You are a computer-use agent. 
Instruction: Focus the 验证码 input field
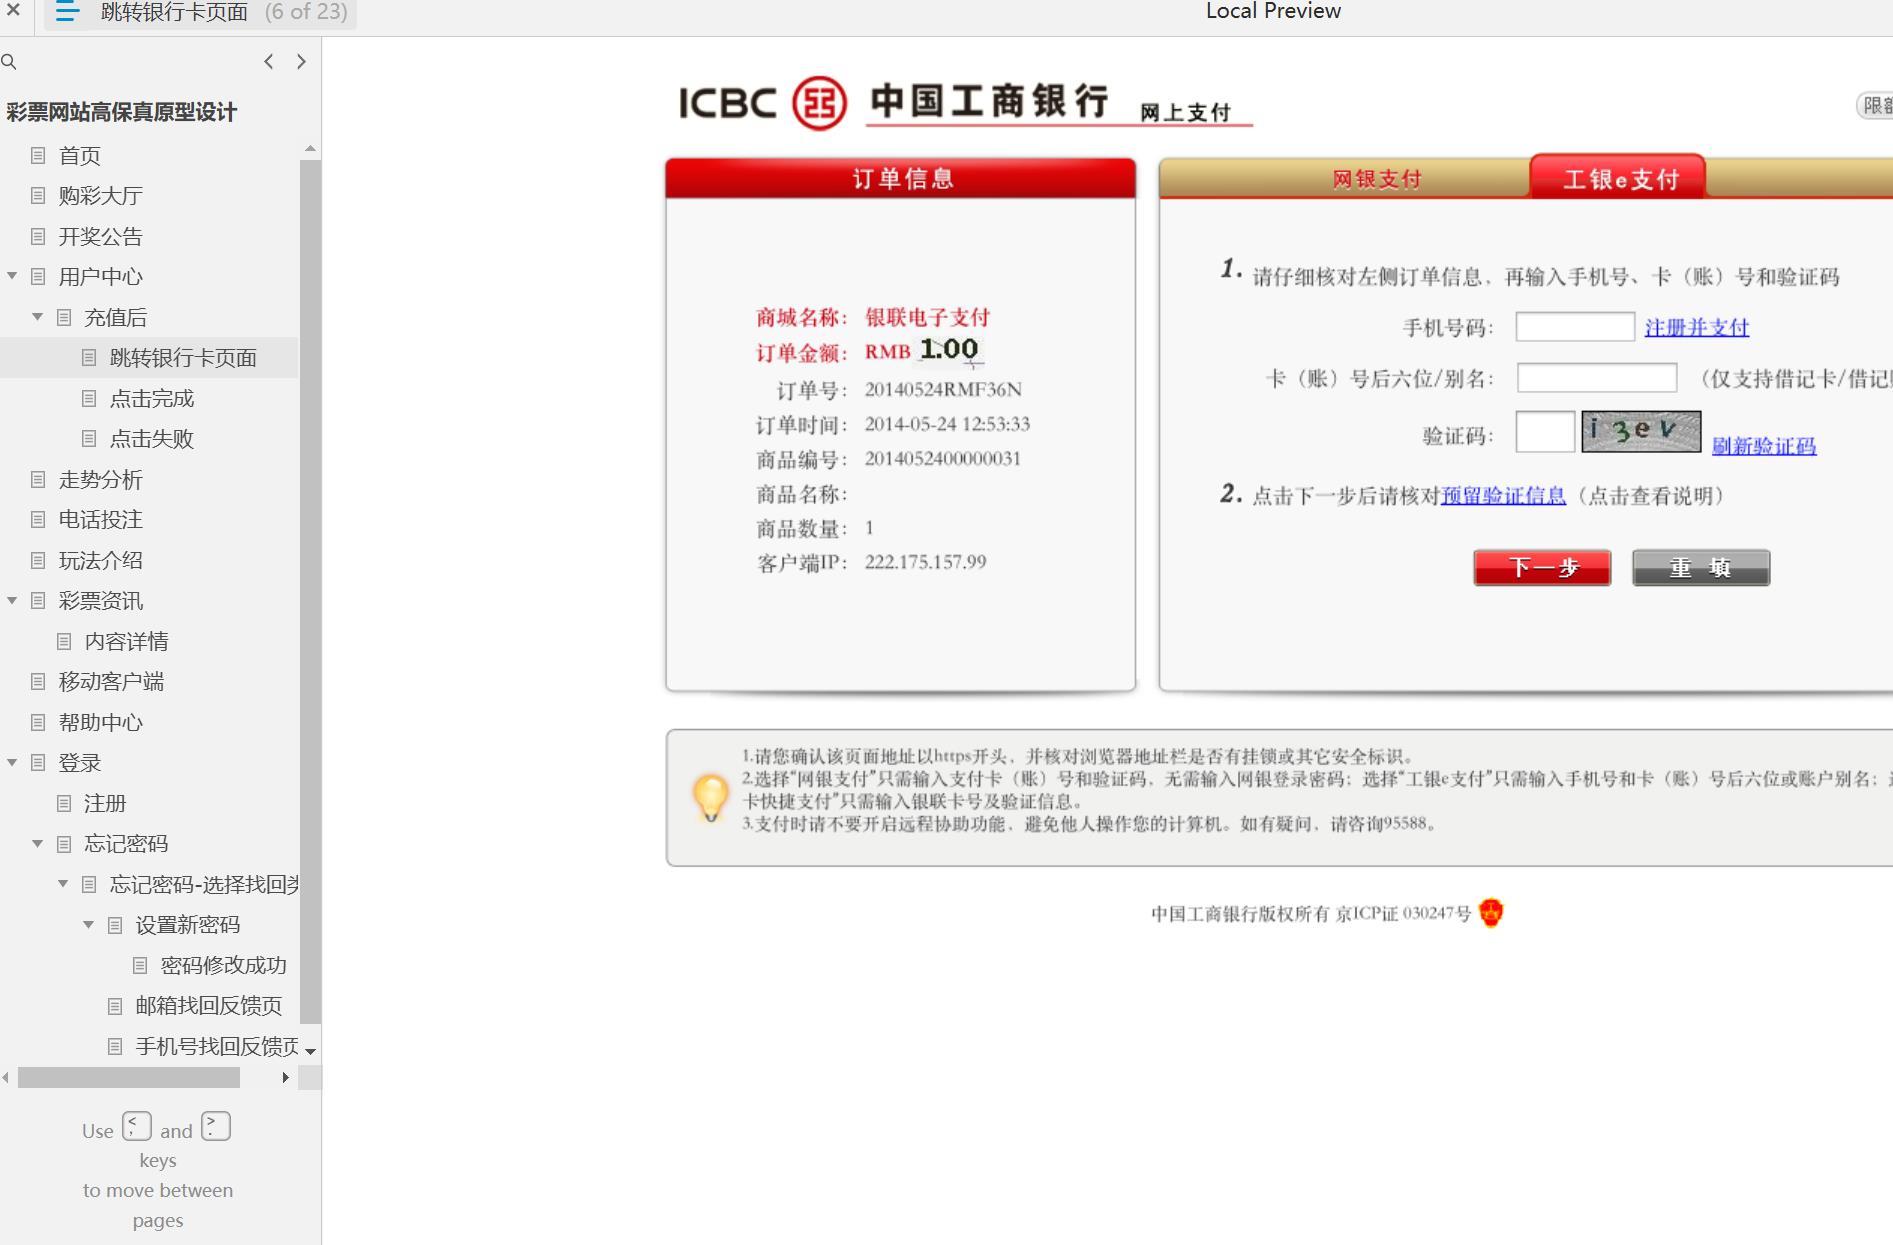pos(1545,432)
